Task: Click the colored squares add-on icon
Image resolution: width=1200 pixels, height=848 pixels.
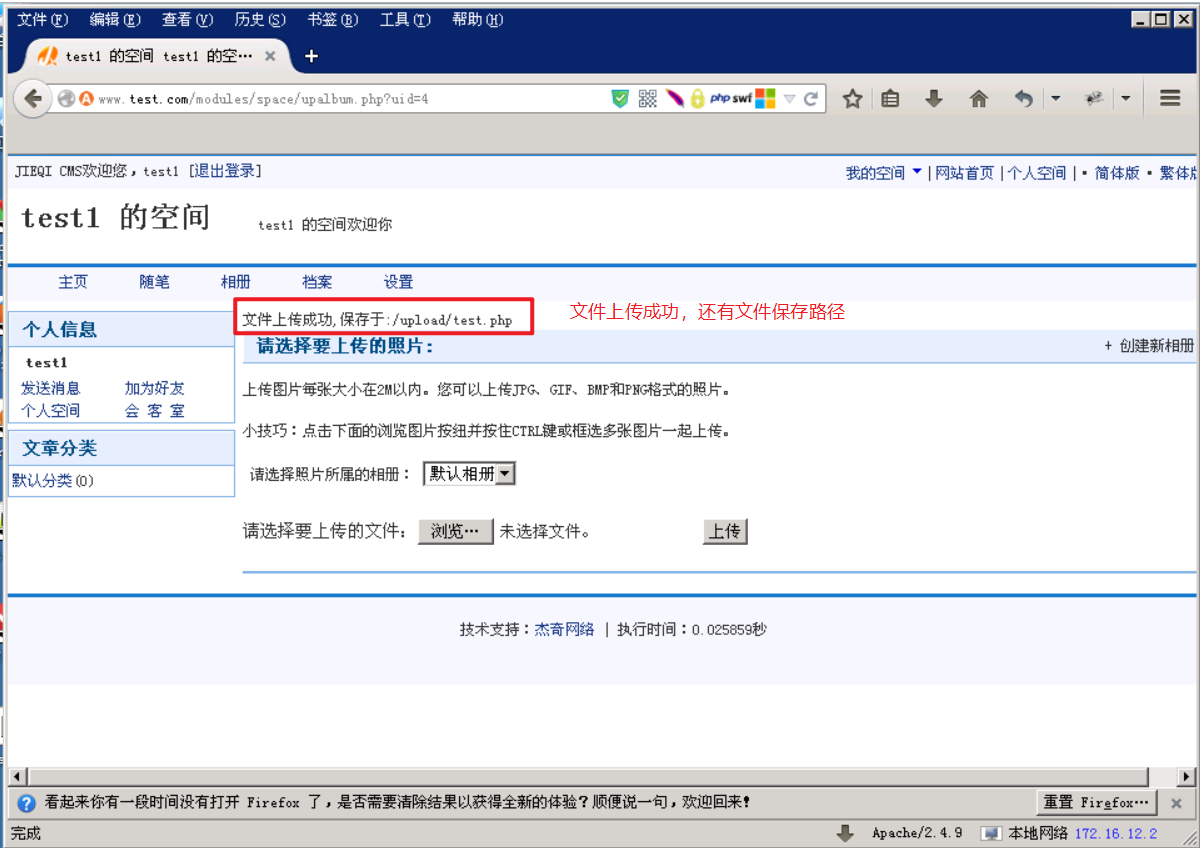Action: [765, 98]
